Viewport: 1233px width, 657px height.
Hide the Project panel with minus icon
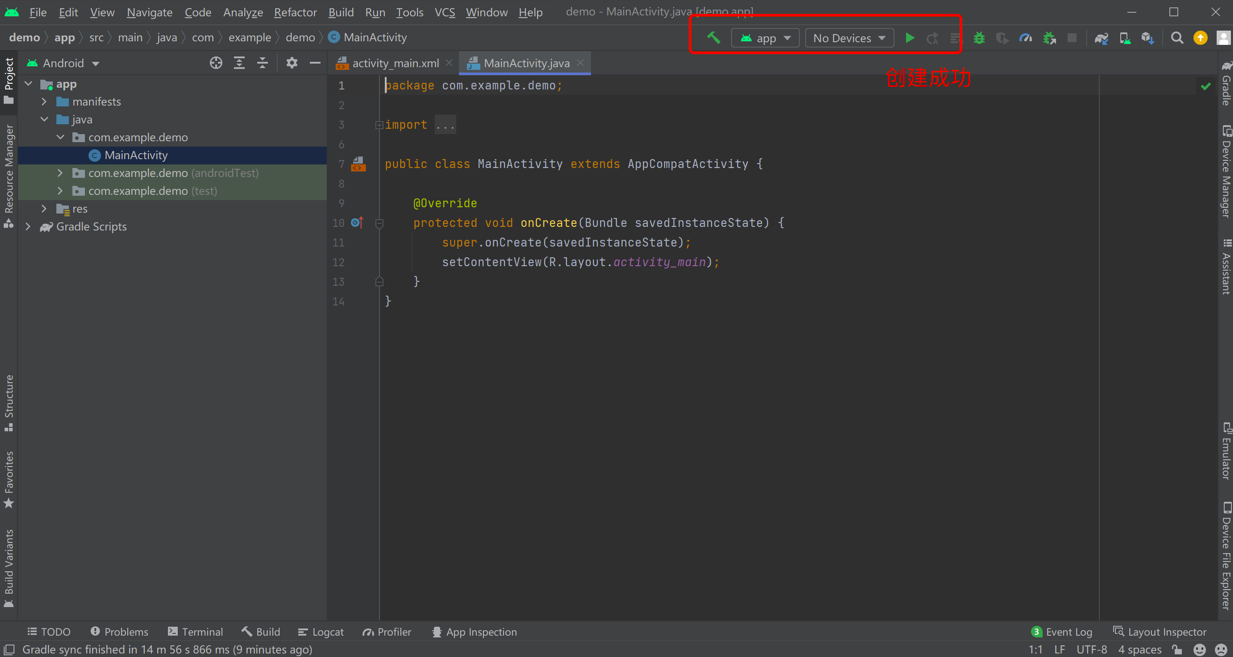click(315, 63)
